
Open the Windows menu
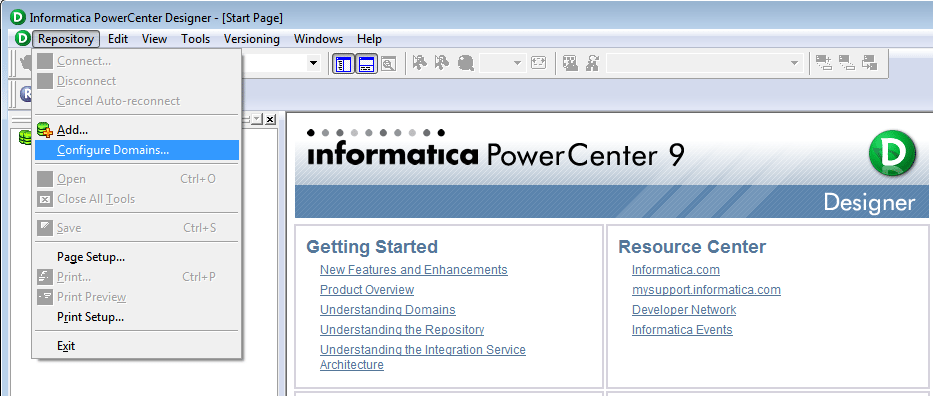(318, 39)
